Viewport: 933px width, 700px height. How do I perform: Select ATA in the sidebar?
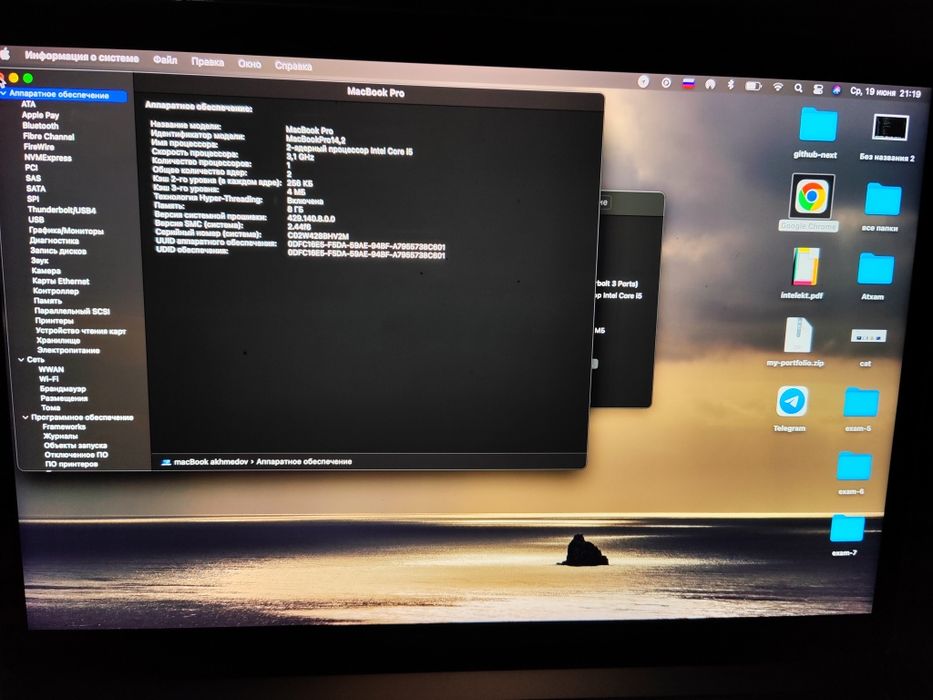[28, 104]
